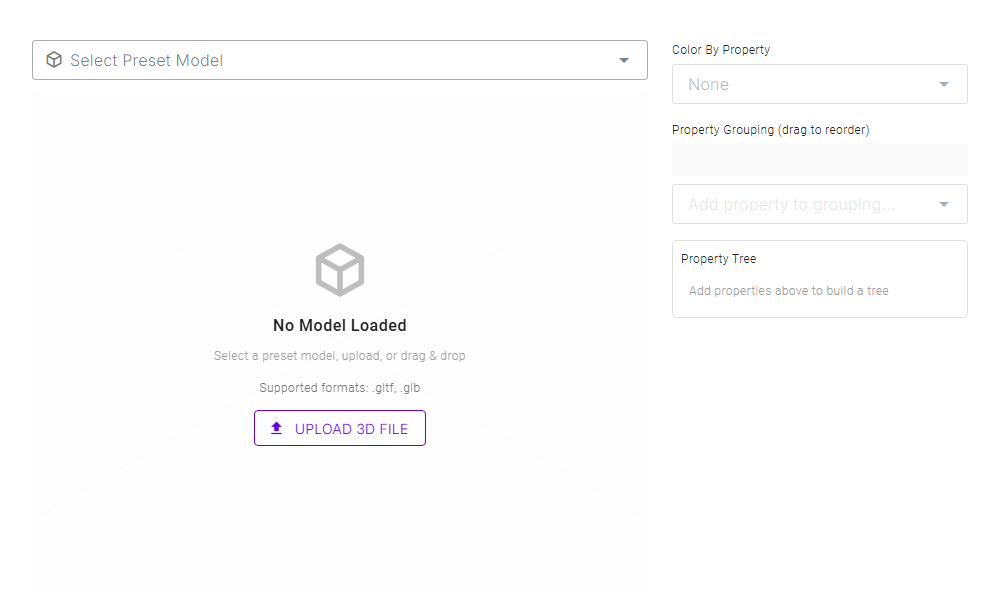The image size is (1000, 600).
Task: Click the No Model Loaded heading
Action: coord(340,325)
